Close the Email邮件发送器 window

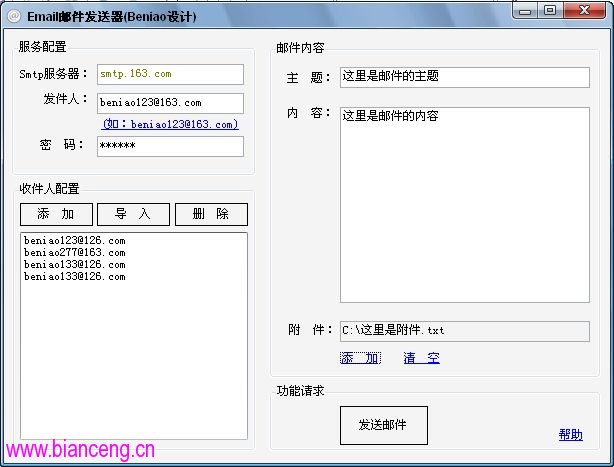(584, 11)
